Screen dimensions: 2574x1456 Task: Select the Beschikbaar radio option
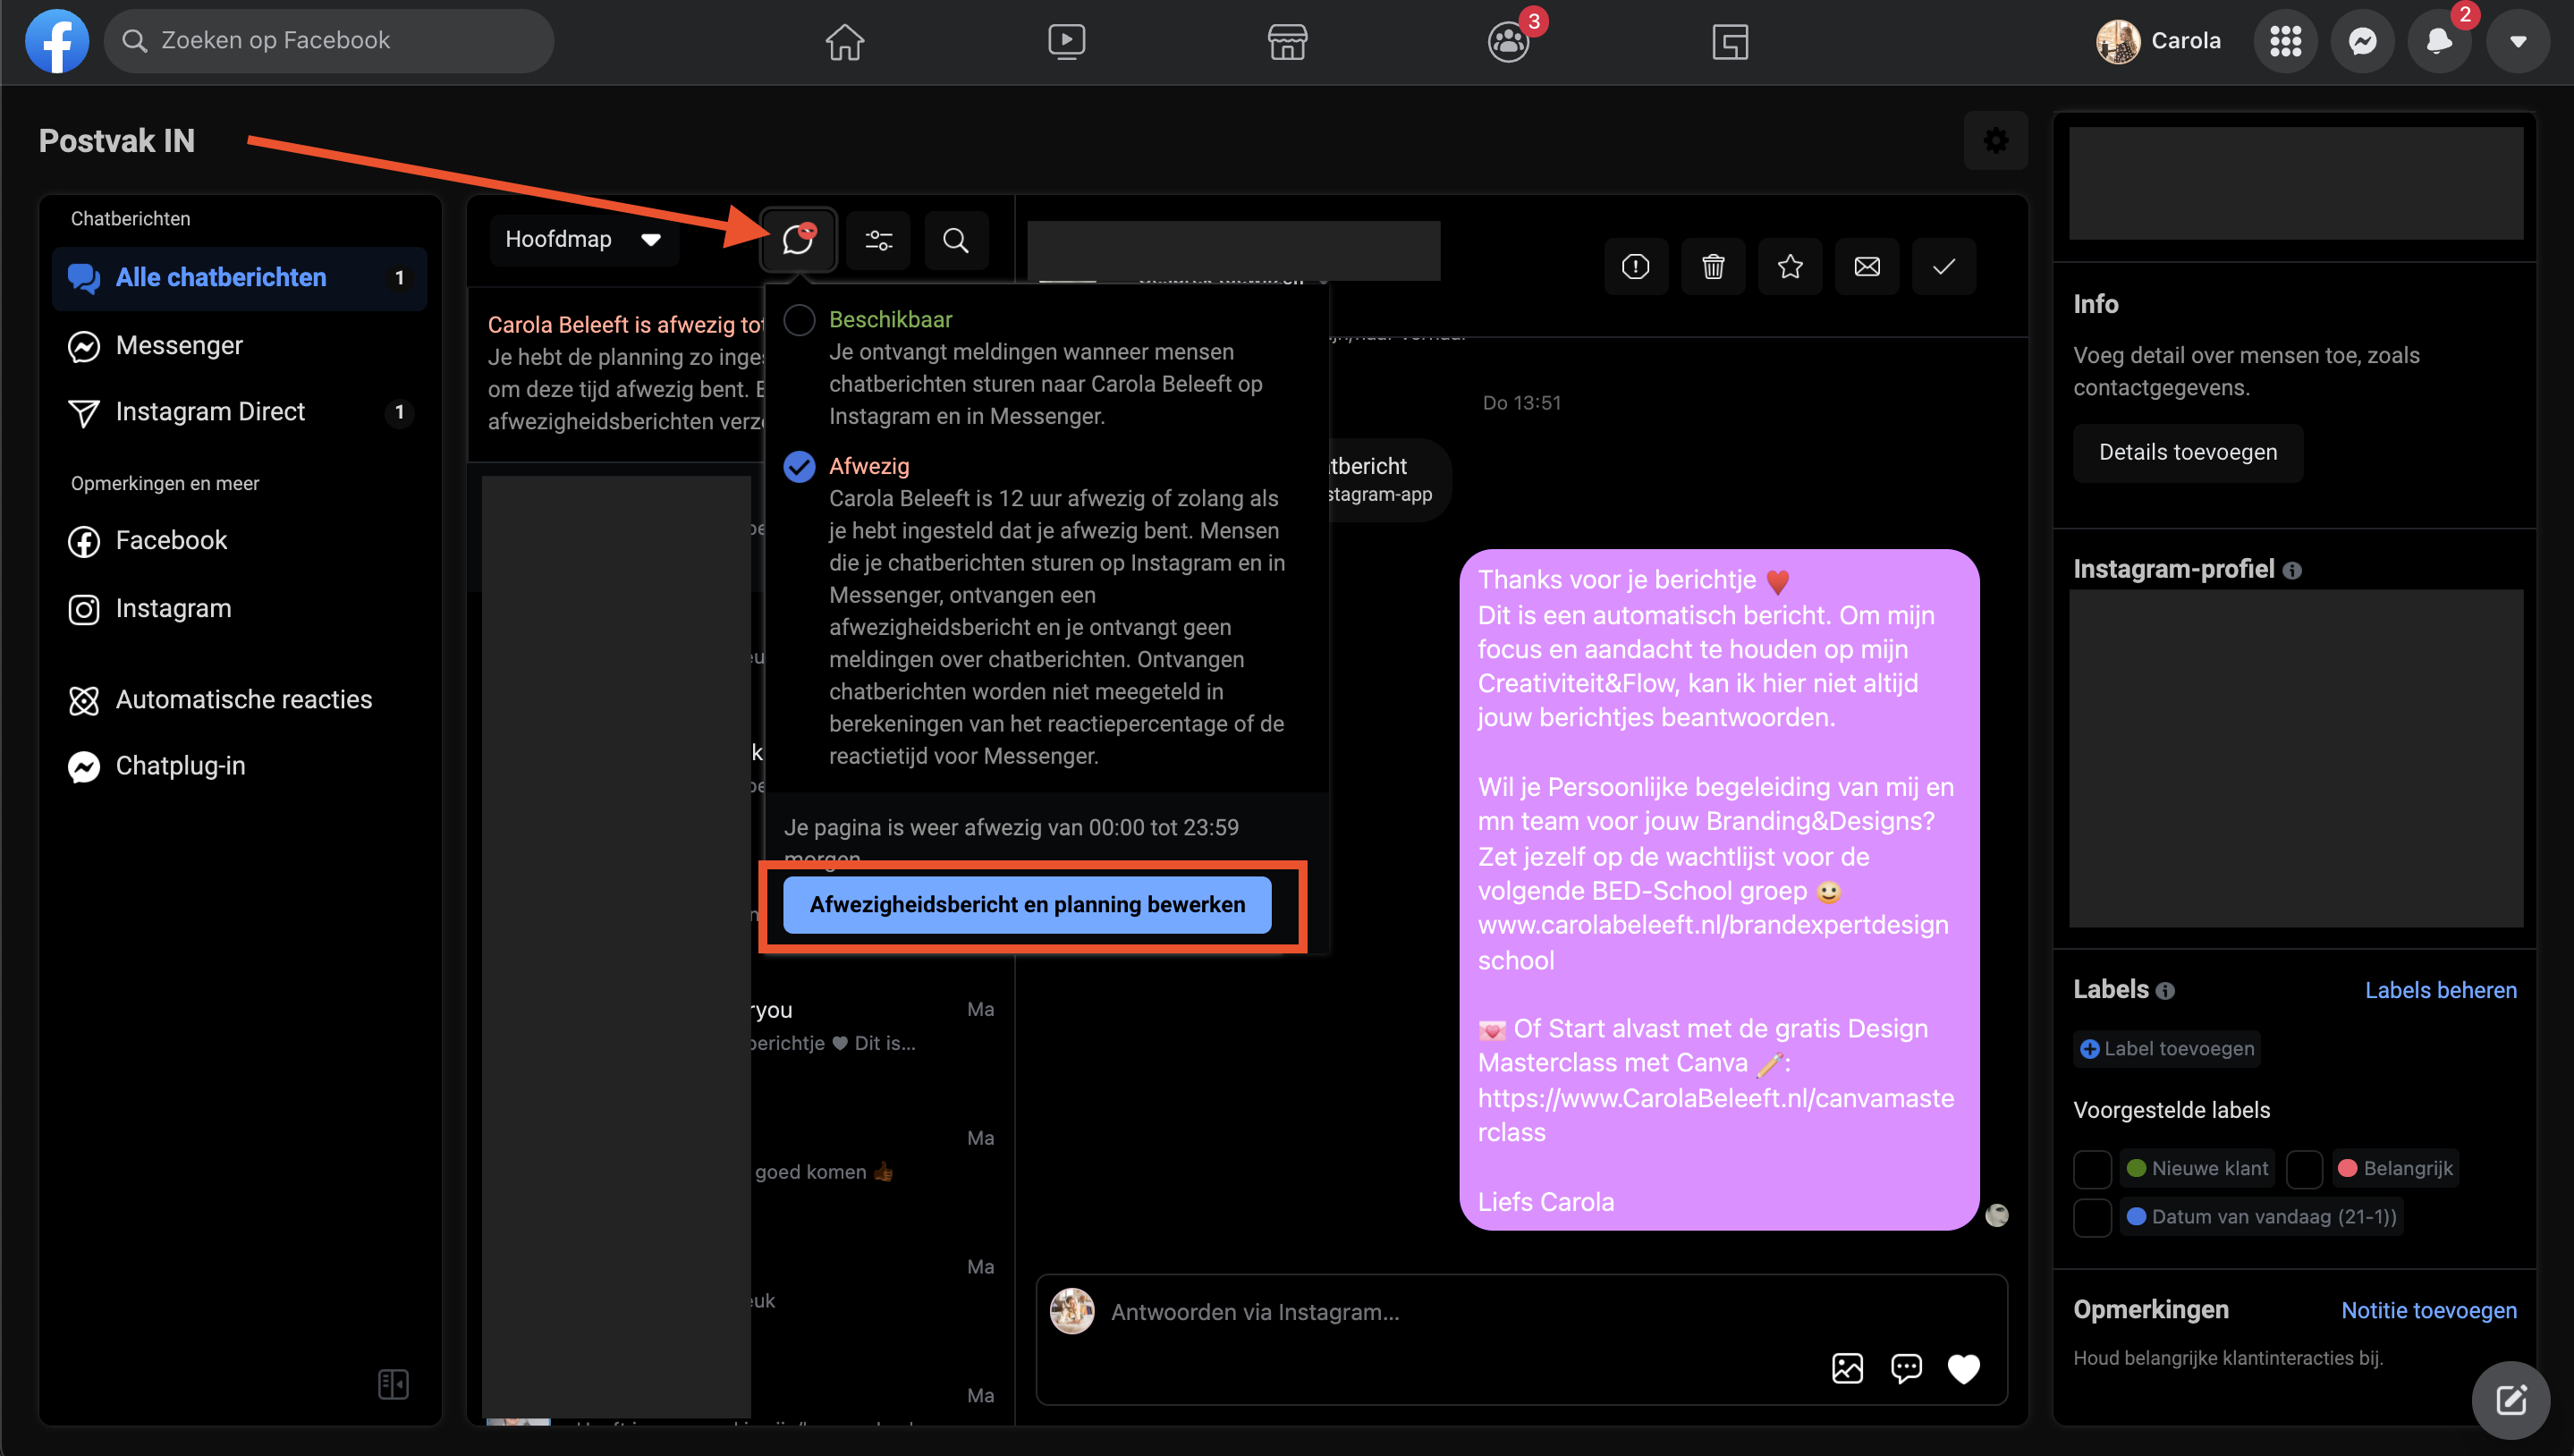click(799, 320)
